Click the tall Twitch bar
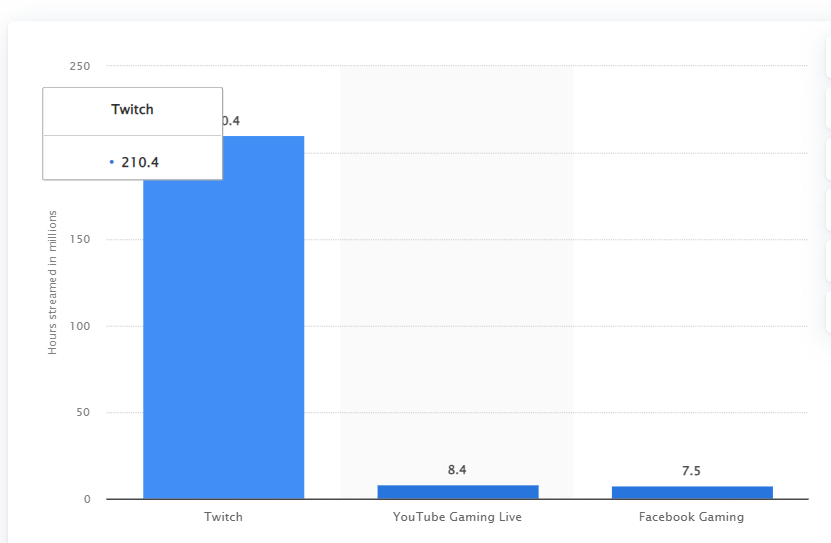This screenshot has height=543, width=831. (224, 317)
